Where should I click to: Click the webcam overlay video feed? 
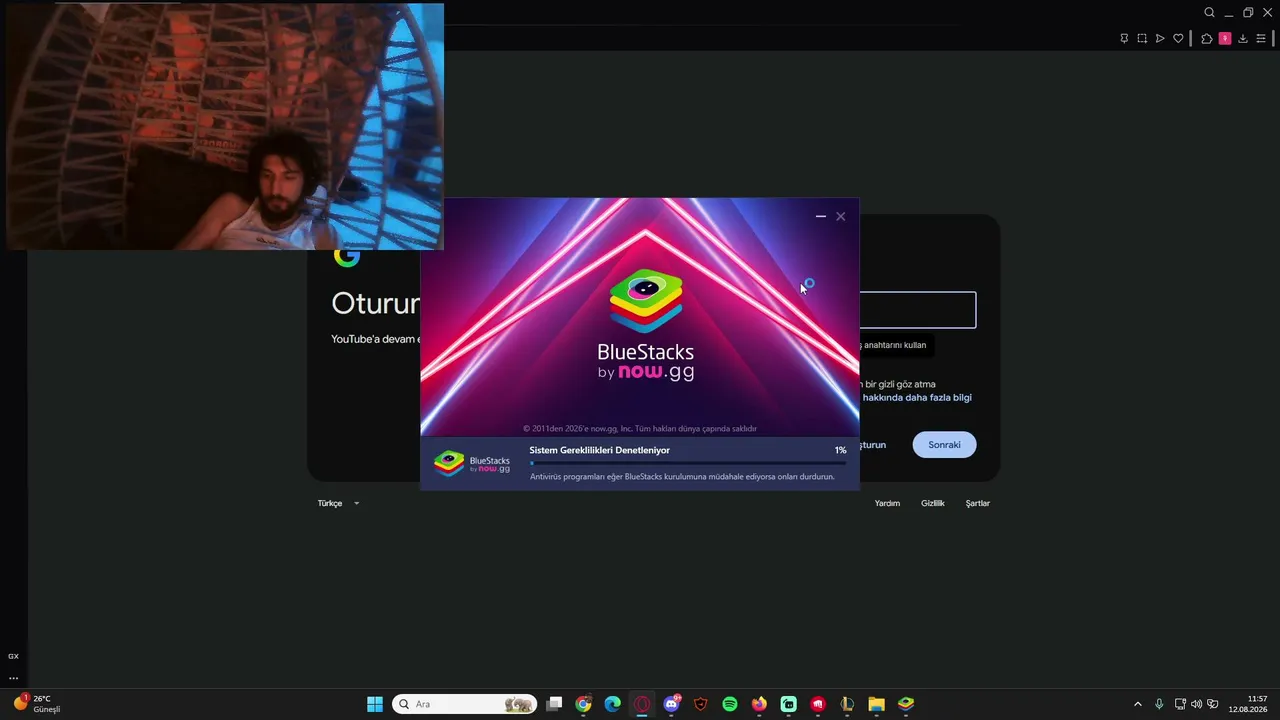tap(225, 126)
